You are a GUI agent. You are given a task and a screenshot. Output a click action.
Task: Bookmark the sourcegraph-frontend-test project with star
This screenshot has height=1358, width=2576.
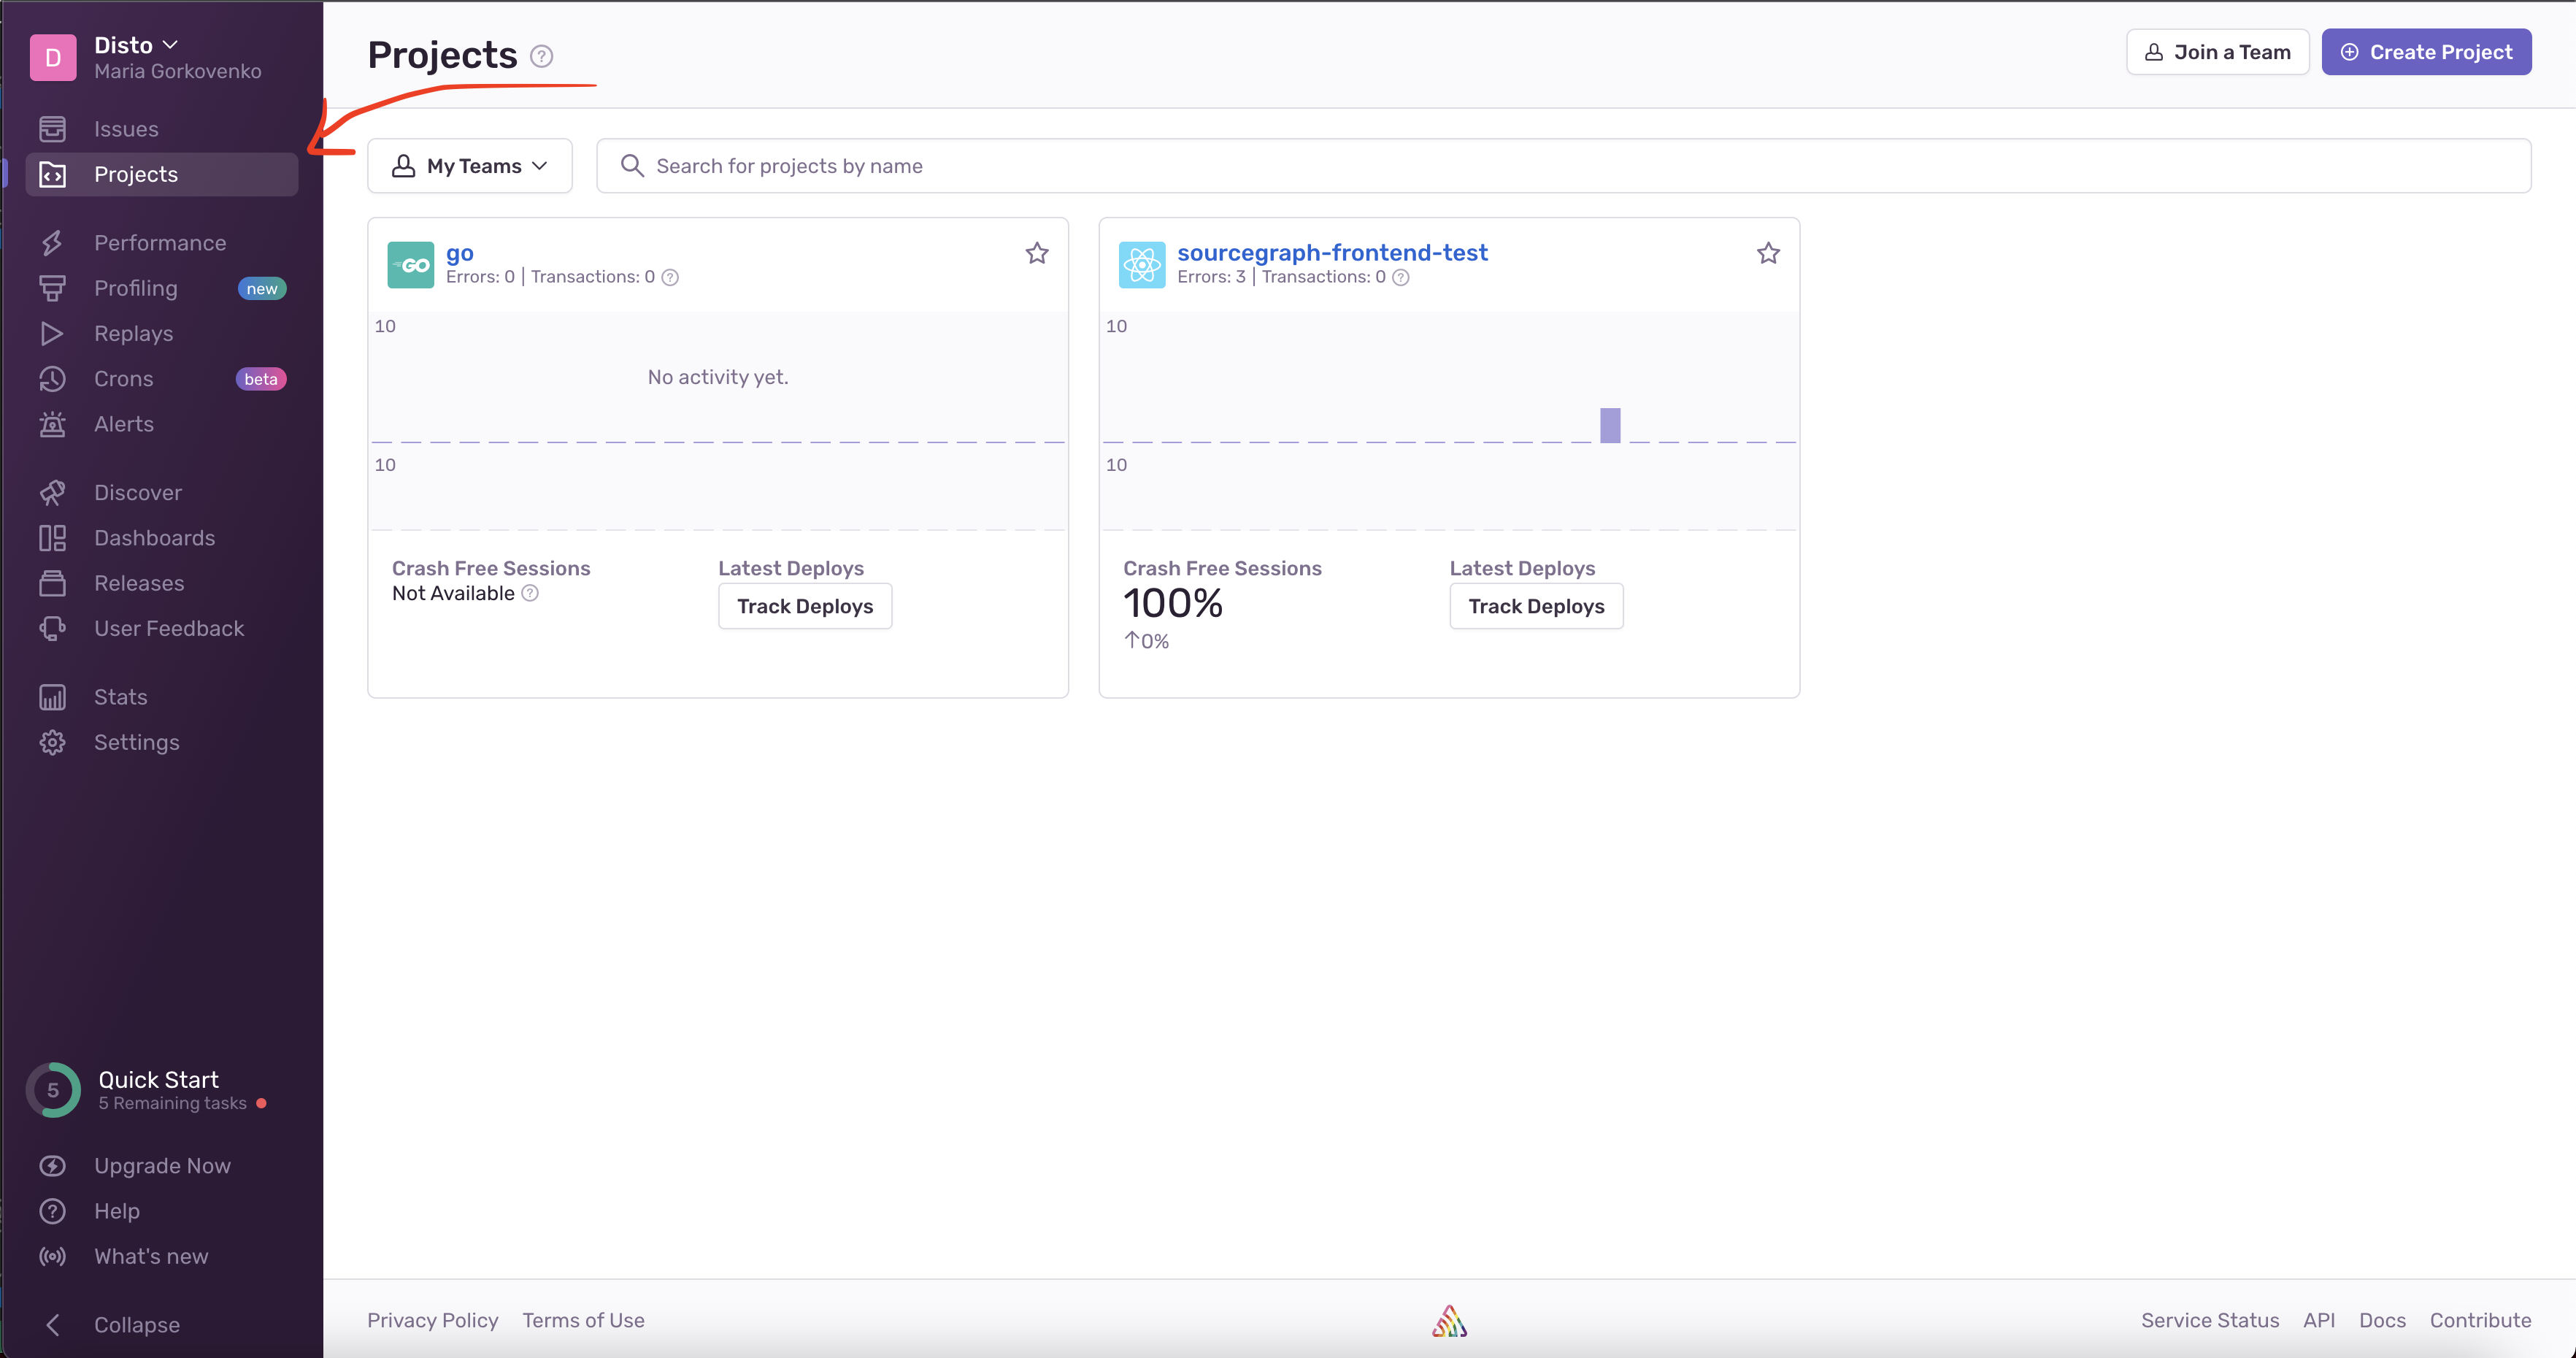[x=1767, y=254]
